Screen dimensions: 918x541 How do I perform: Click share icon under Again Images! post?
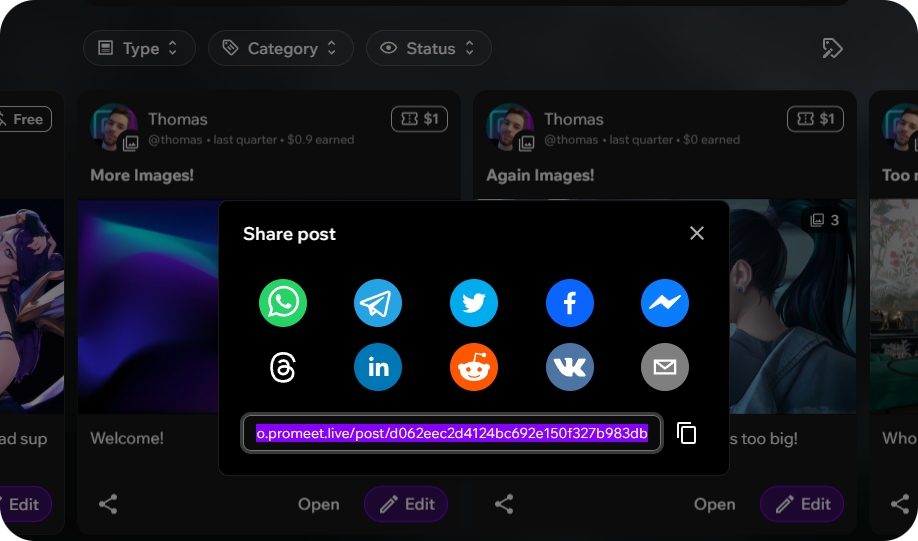[504, 504]
